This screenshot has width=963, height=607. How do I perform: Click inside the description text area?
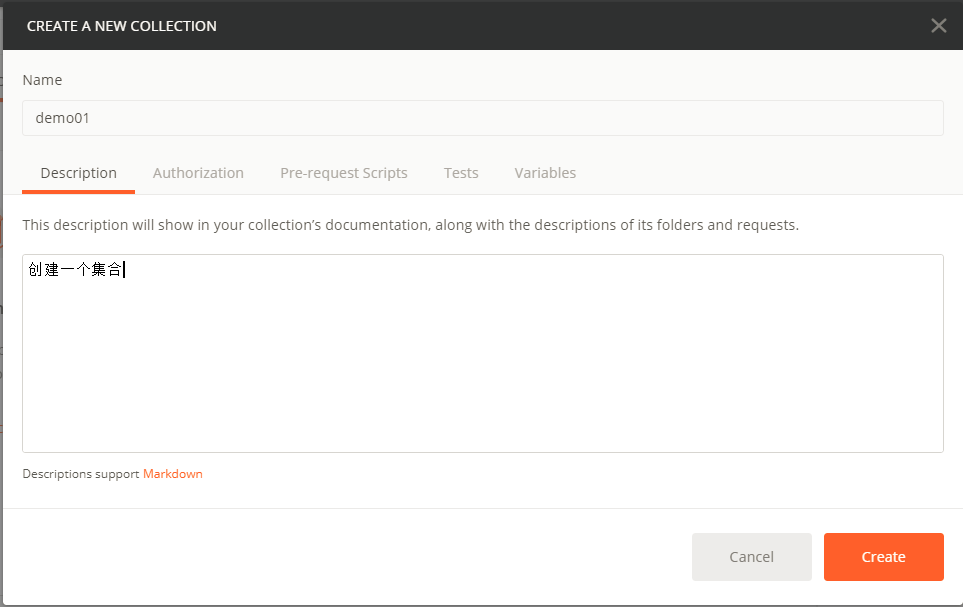[x=483, y=353]
